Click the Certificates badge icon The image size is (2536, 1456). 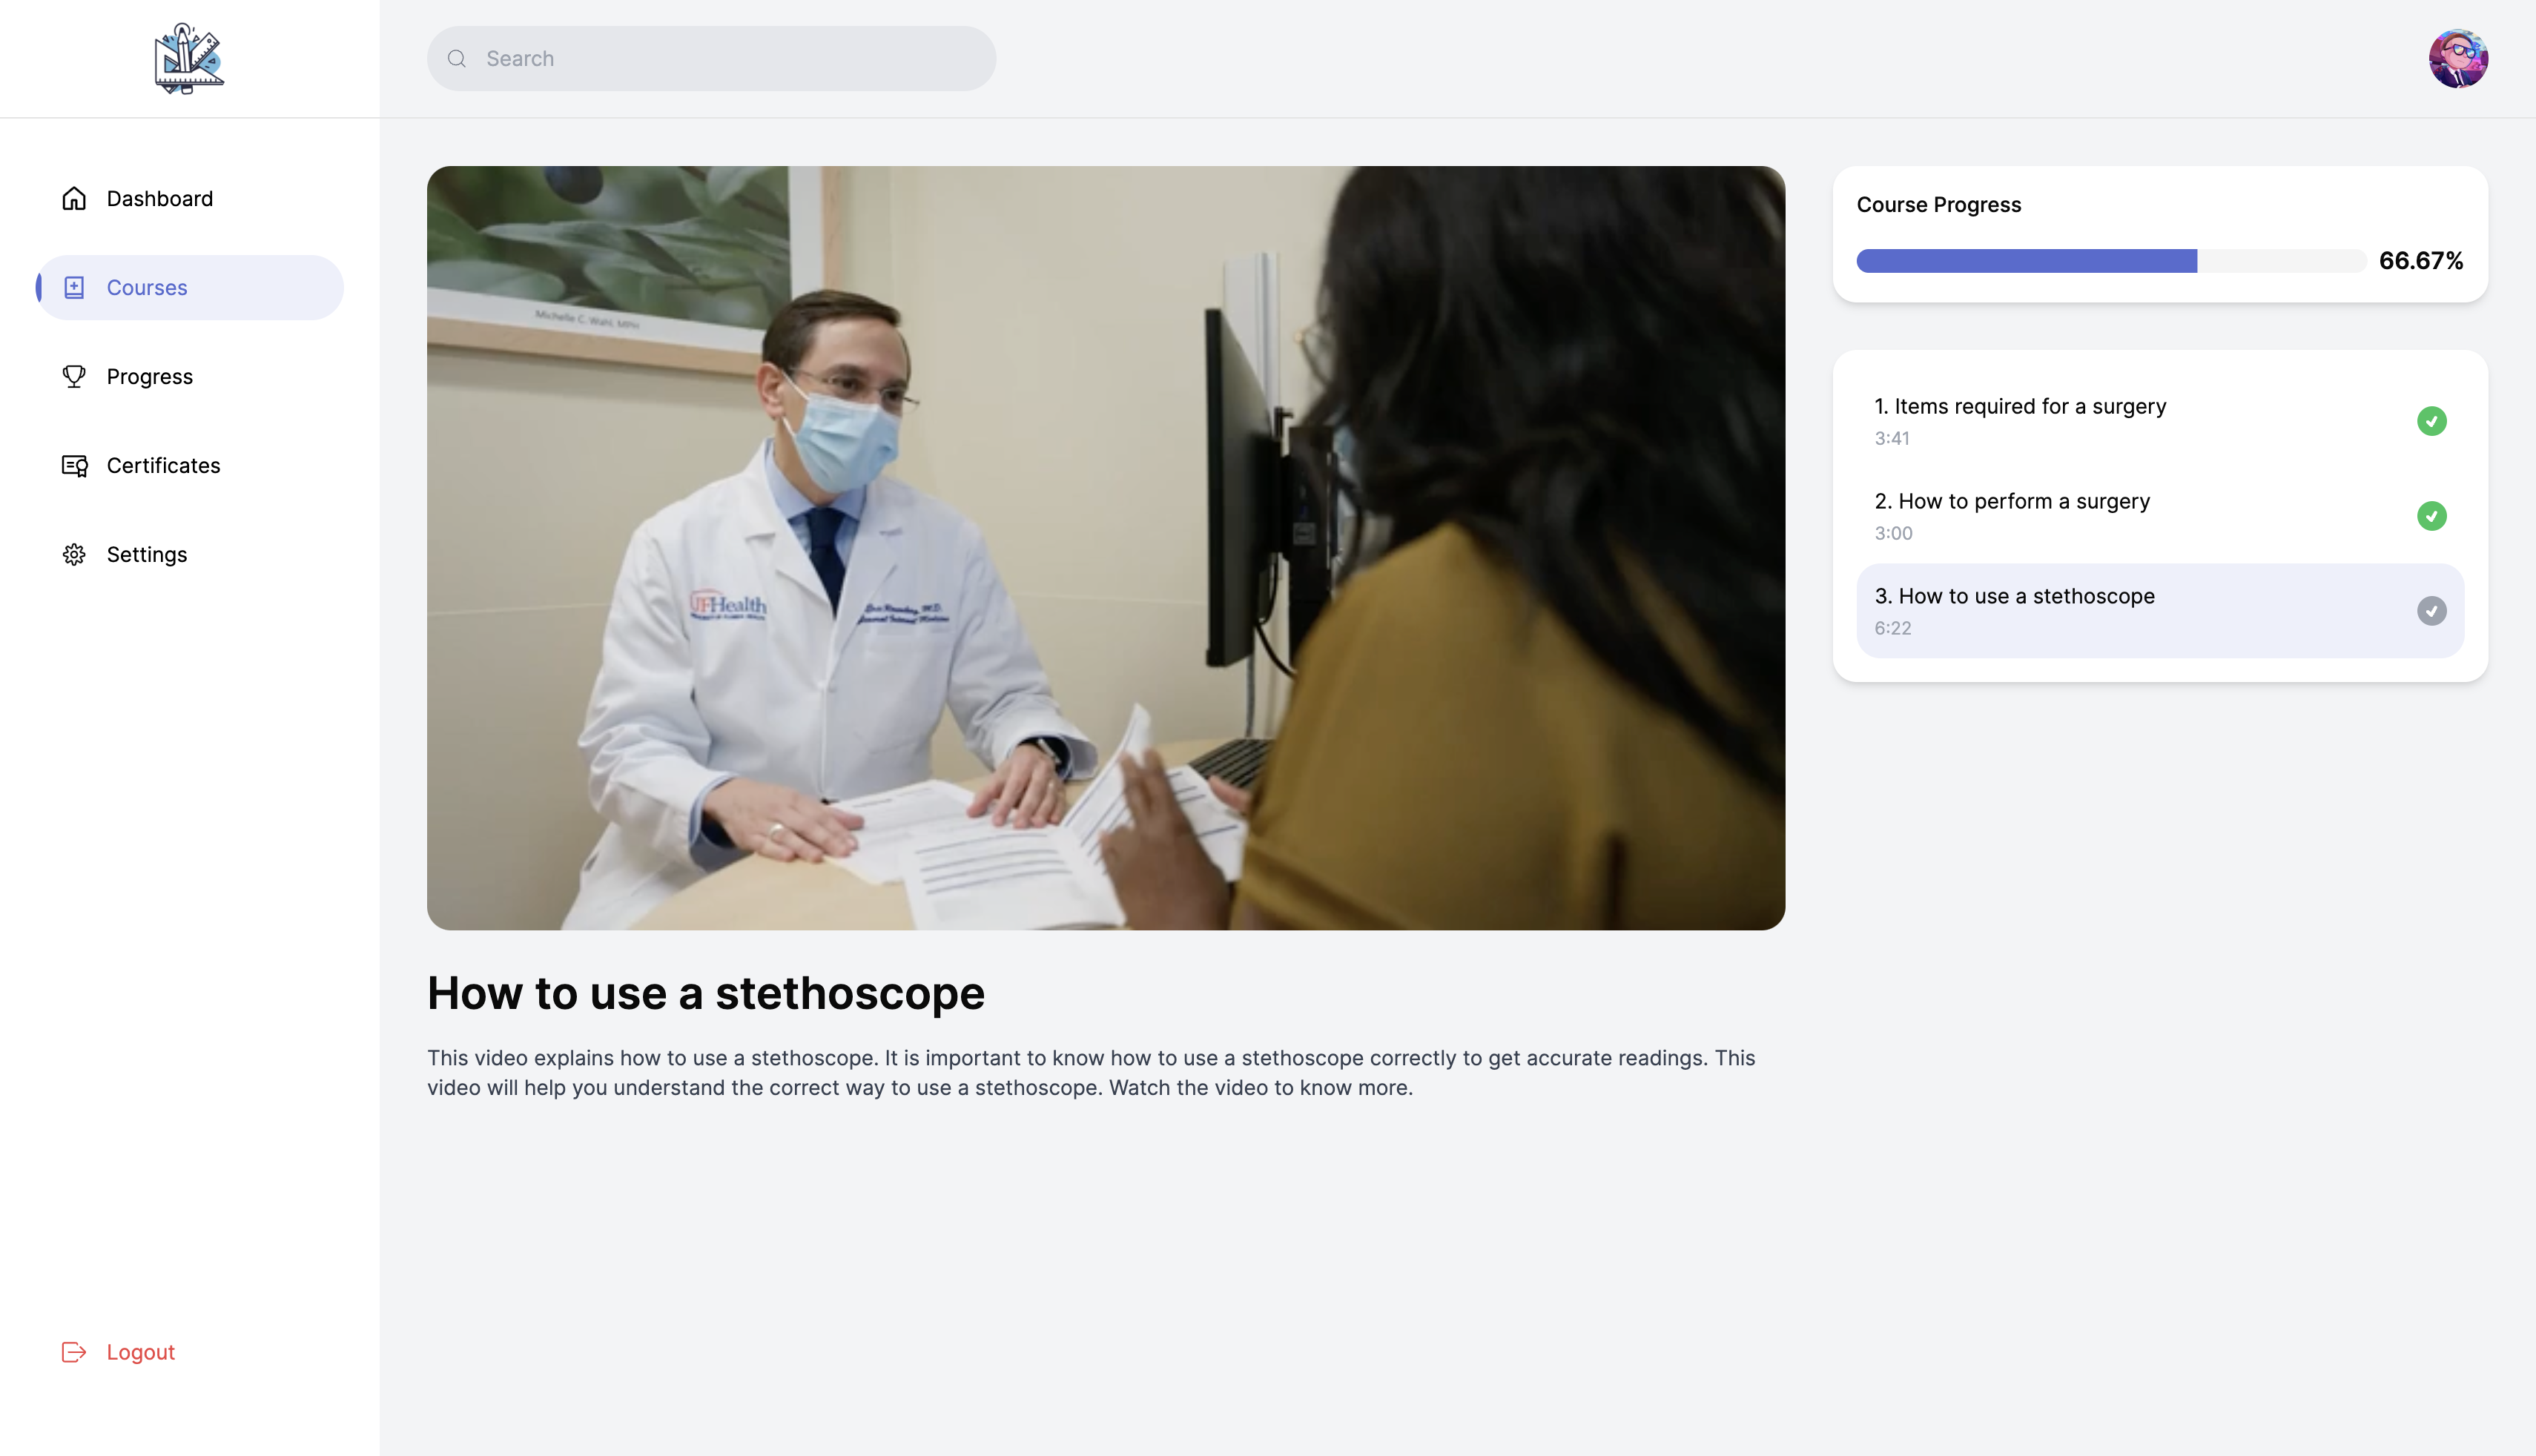pos(74,466)
